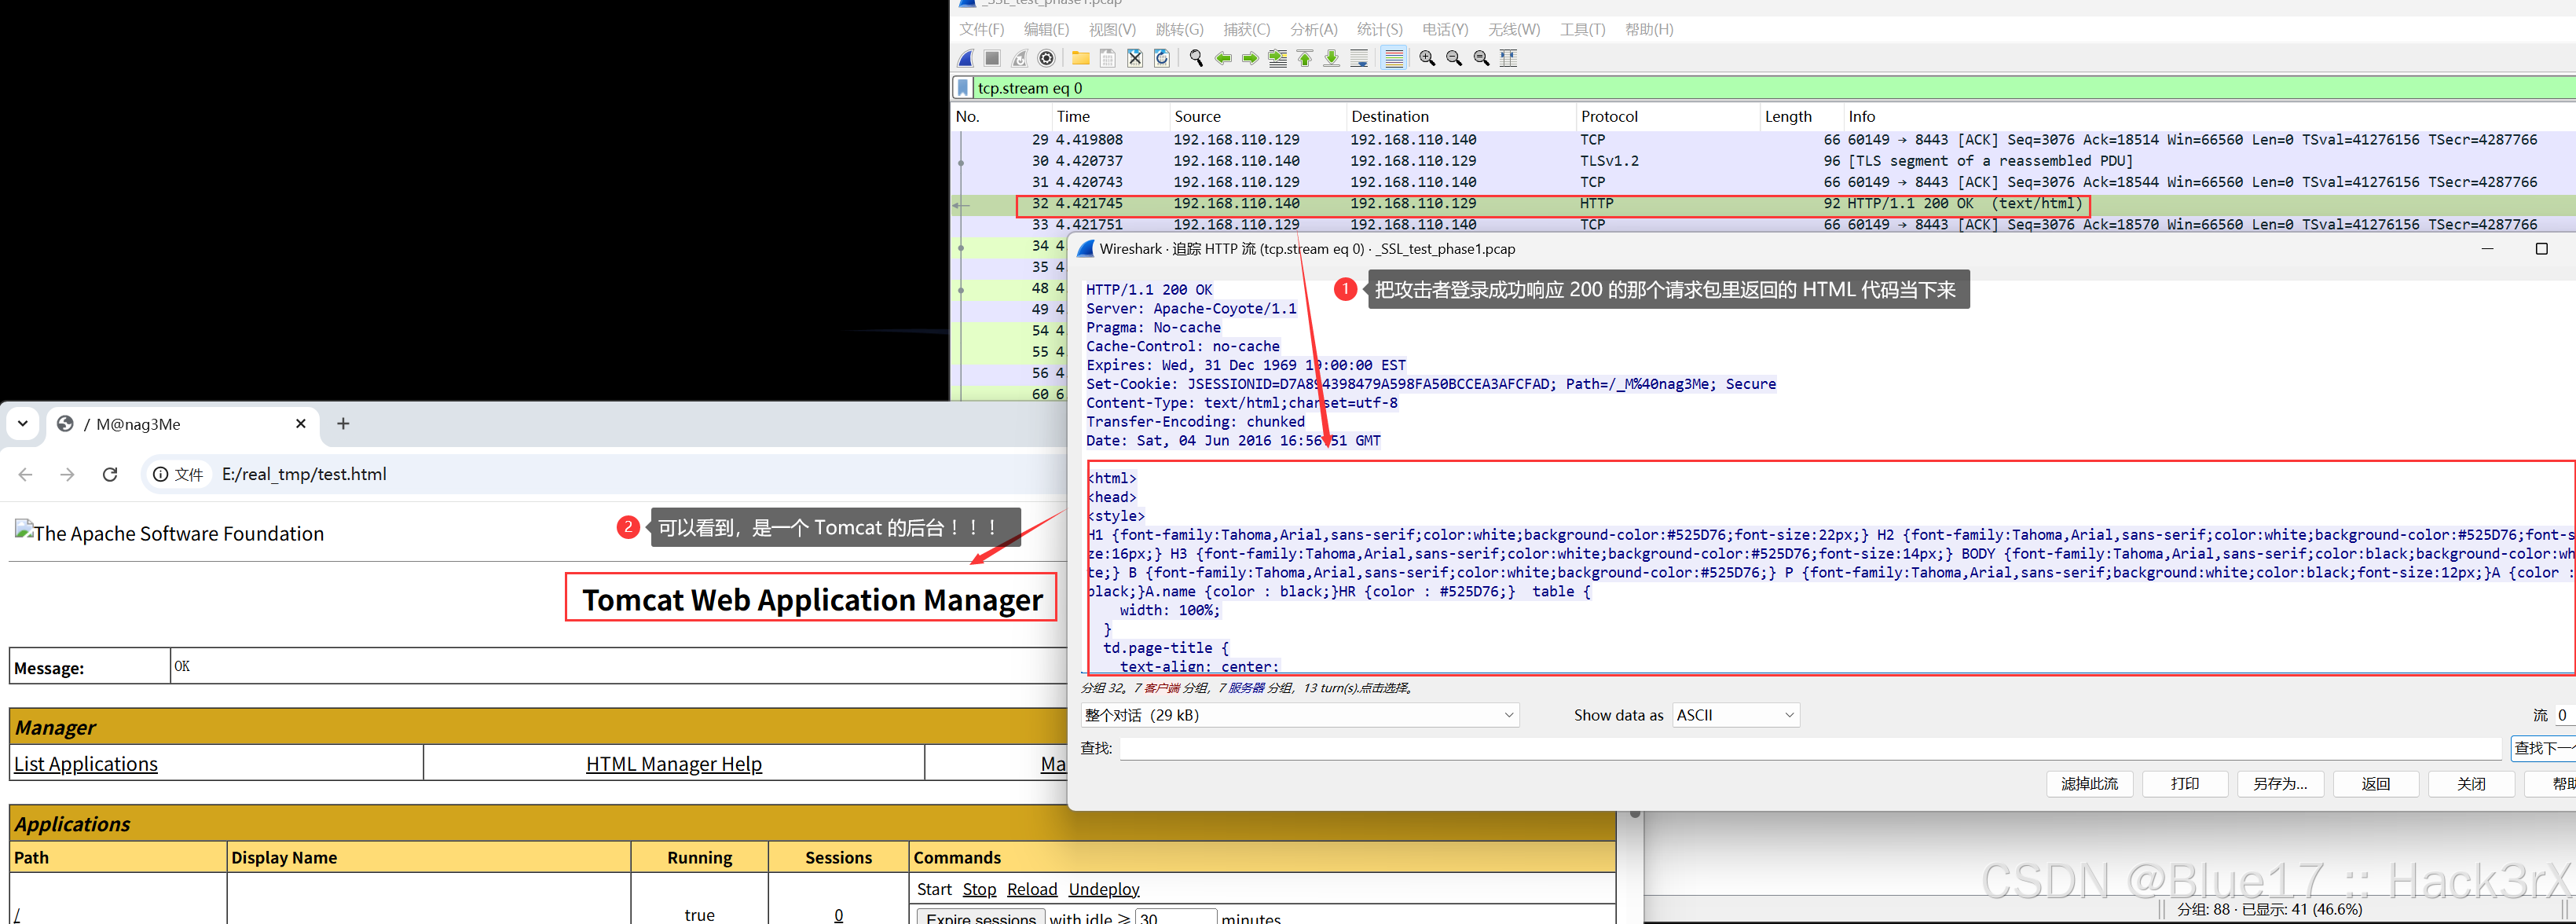The width and height of the screenshot is (2576, 924).
Task: Open the capture options gear icon
Action: click(1046, 58)
